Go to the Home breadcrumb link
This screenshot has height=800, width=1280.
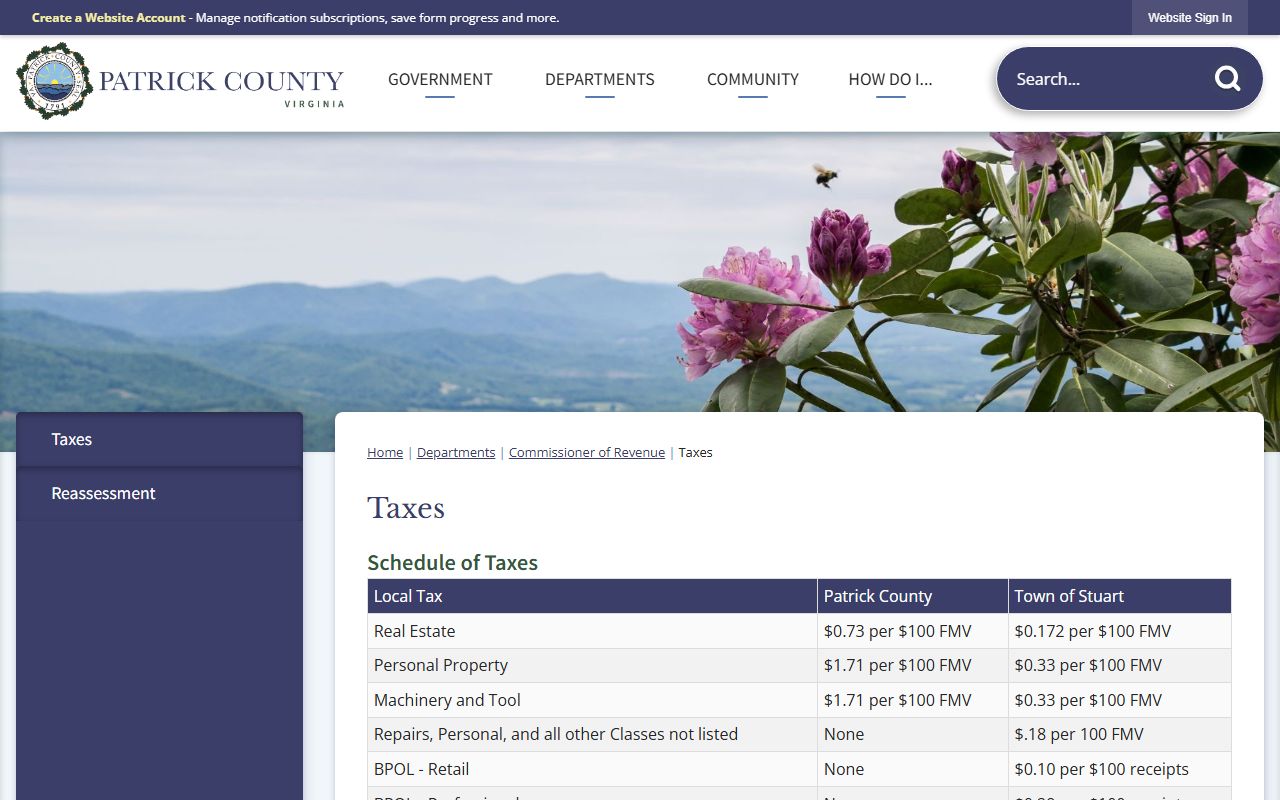[x=385, y=453]
